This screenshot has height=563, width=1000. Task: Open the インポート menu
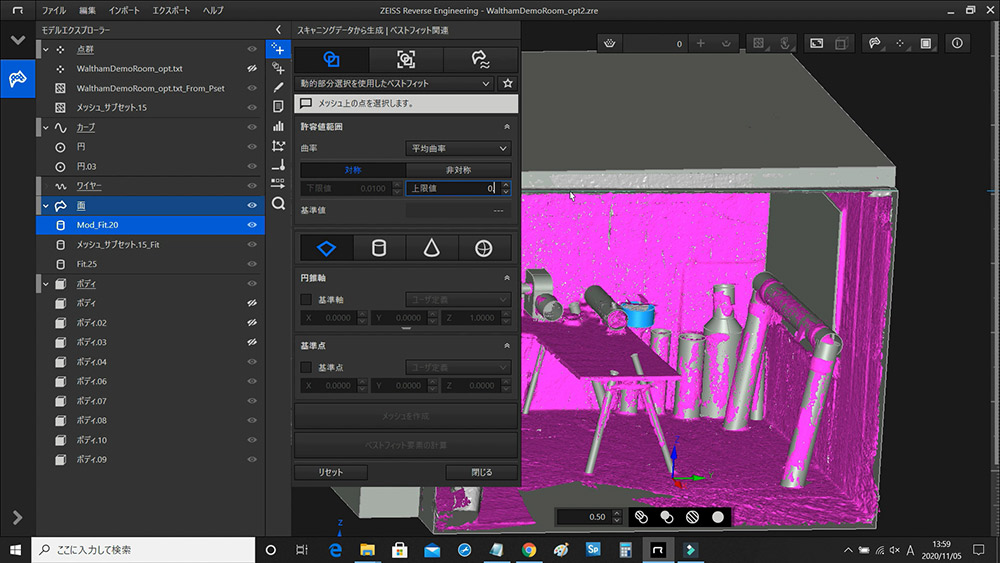(124, 9)
